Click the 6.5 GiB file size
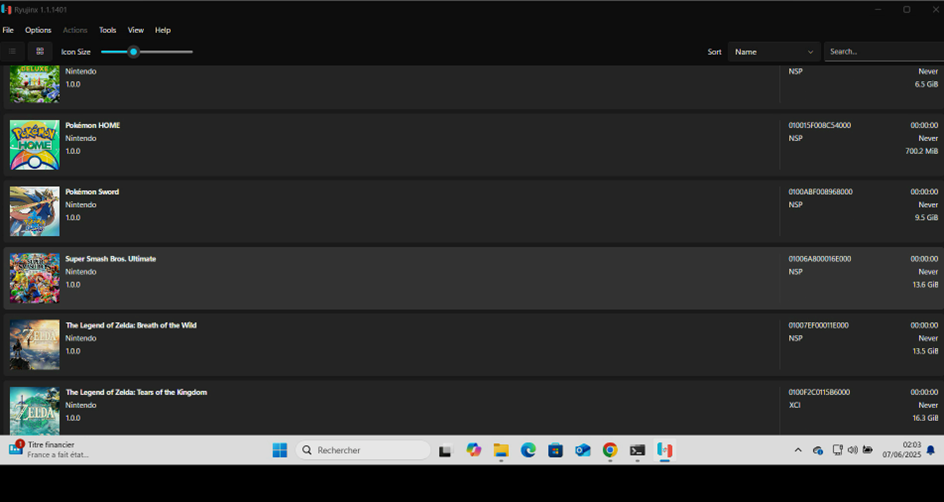 (x=926, y=84)
